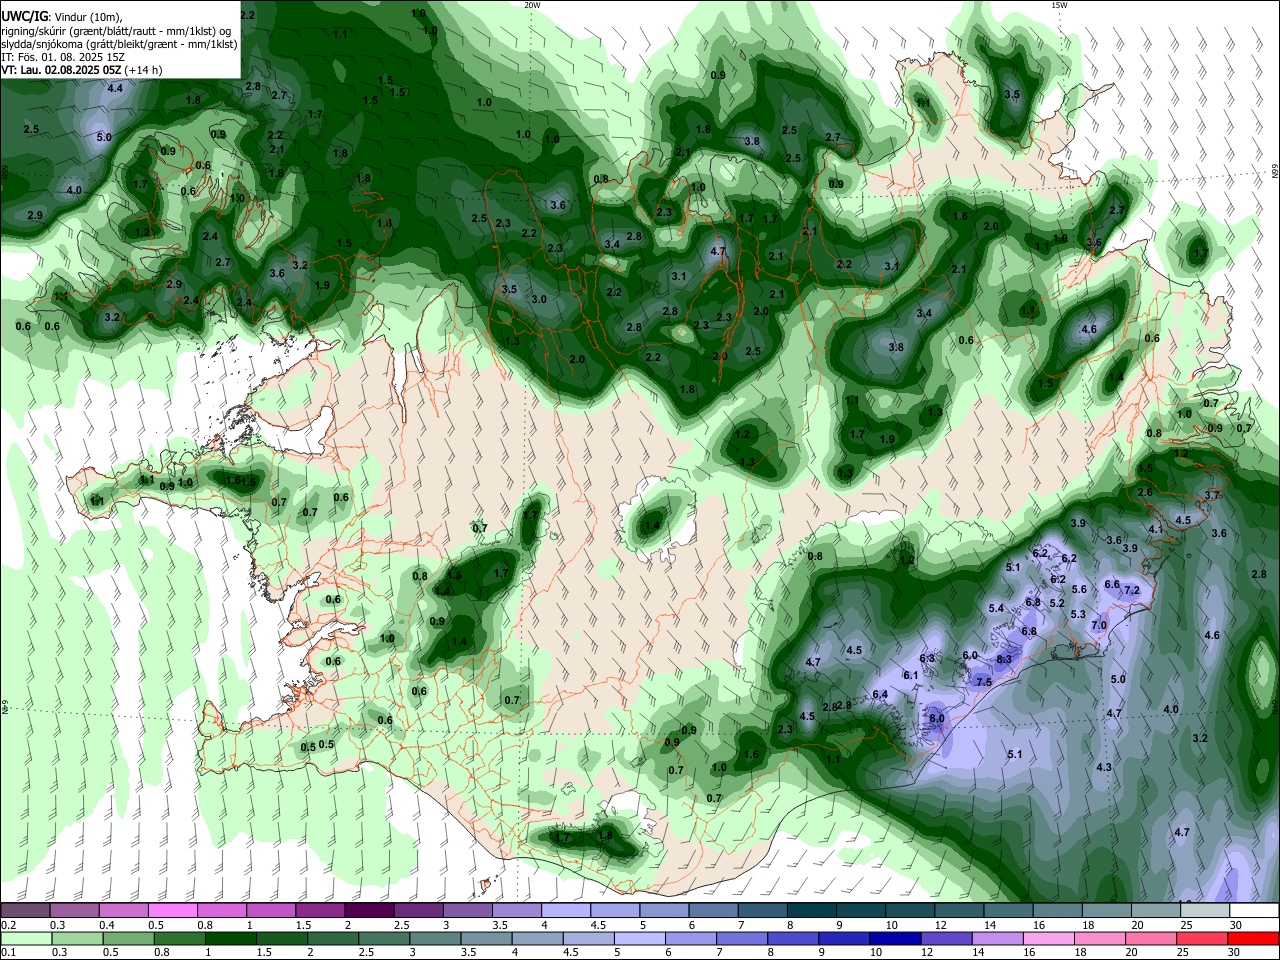Click the 5.3 precipitation value
The image size is (1280, 960).
pyautogui.click(x=1078, y=614)
